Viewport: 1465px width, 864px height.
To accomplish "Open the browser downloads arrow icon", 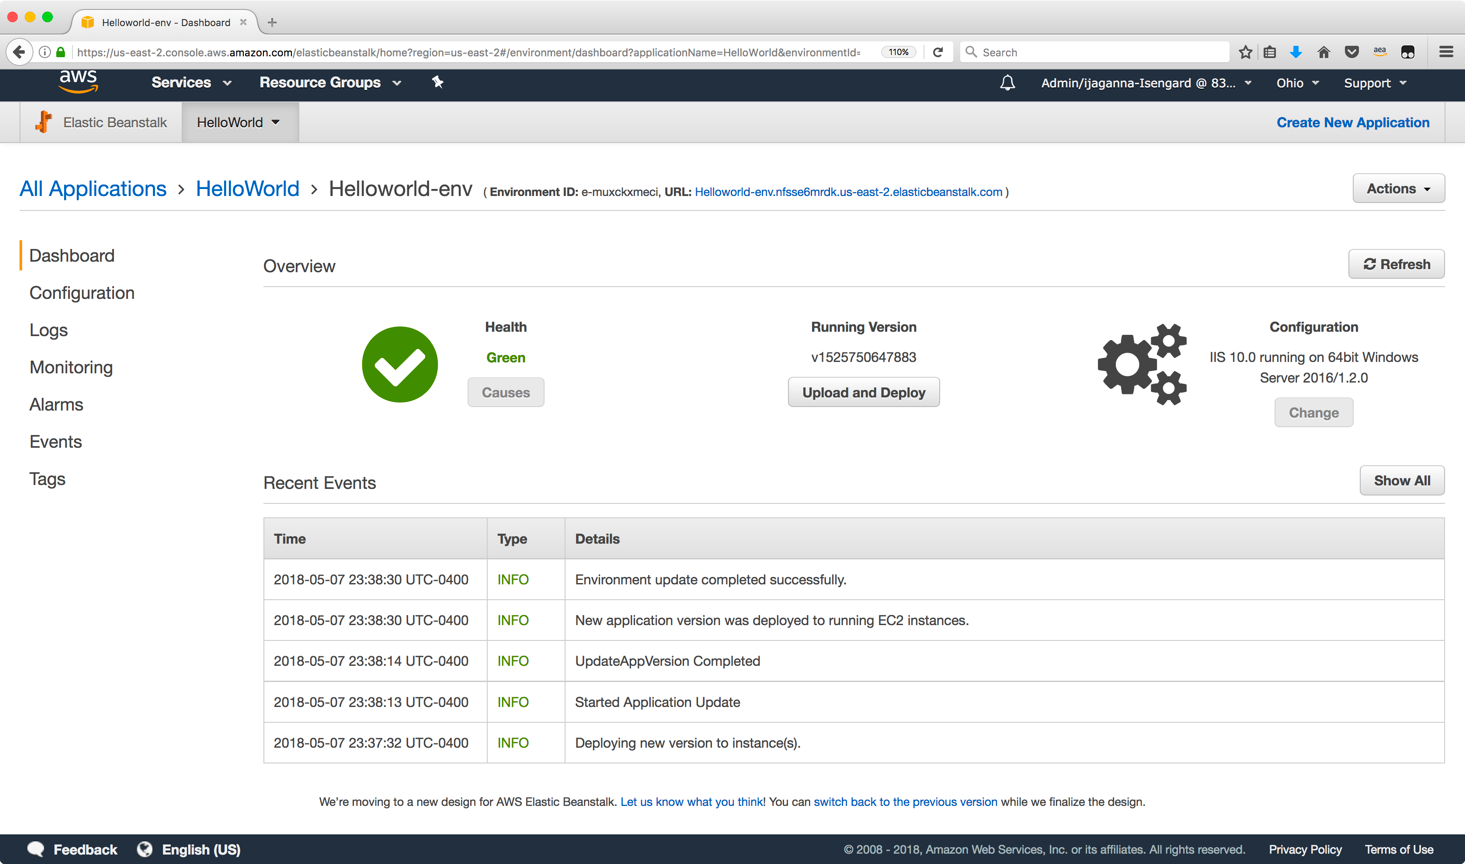I will 1296,52.
